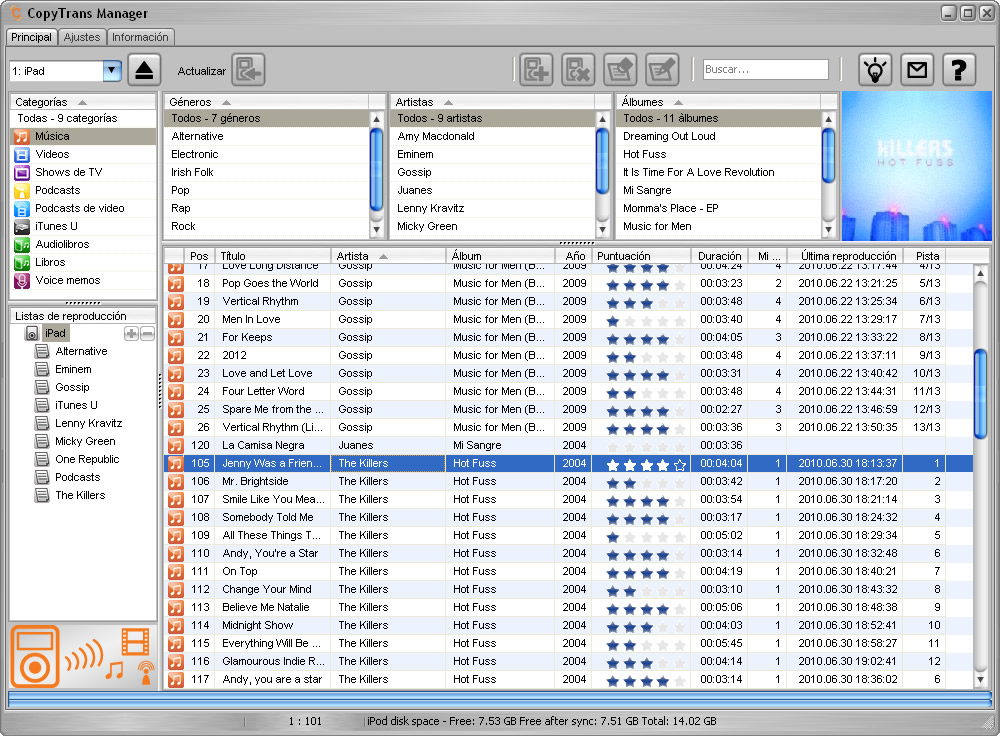1000x736 pixels.
Task: Select album Momma's Place - EP
Action: (718, 208)
